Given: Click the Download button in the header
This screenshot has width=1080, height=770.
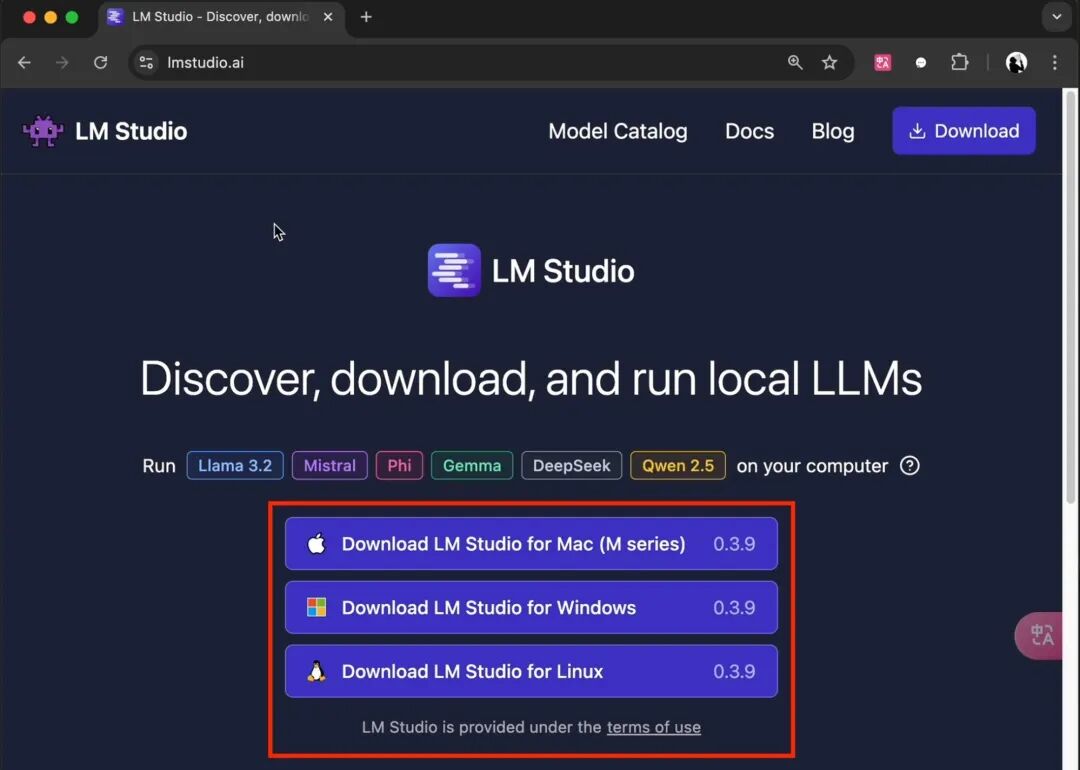Looking at the screenshot, I should click(964, 131).
